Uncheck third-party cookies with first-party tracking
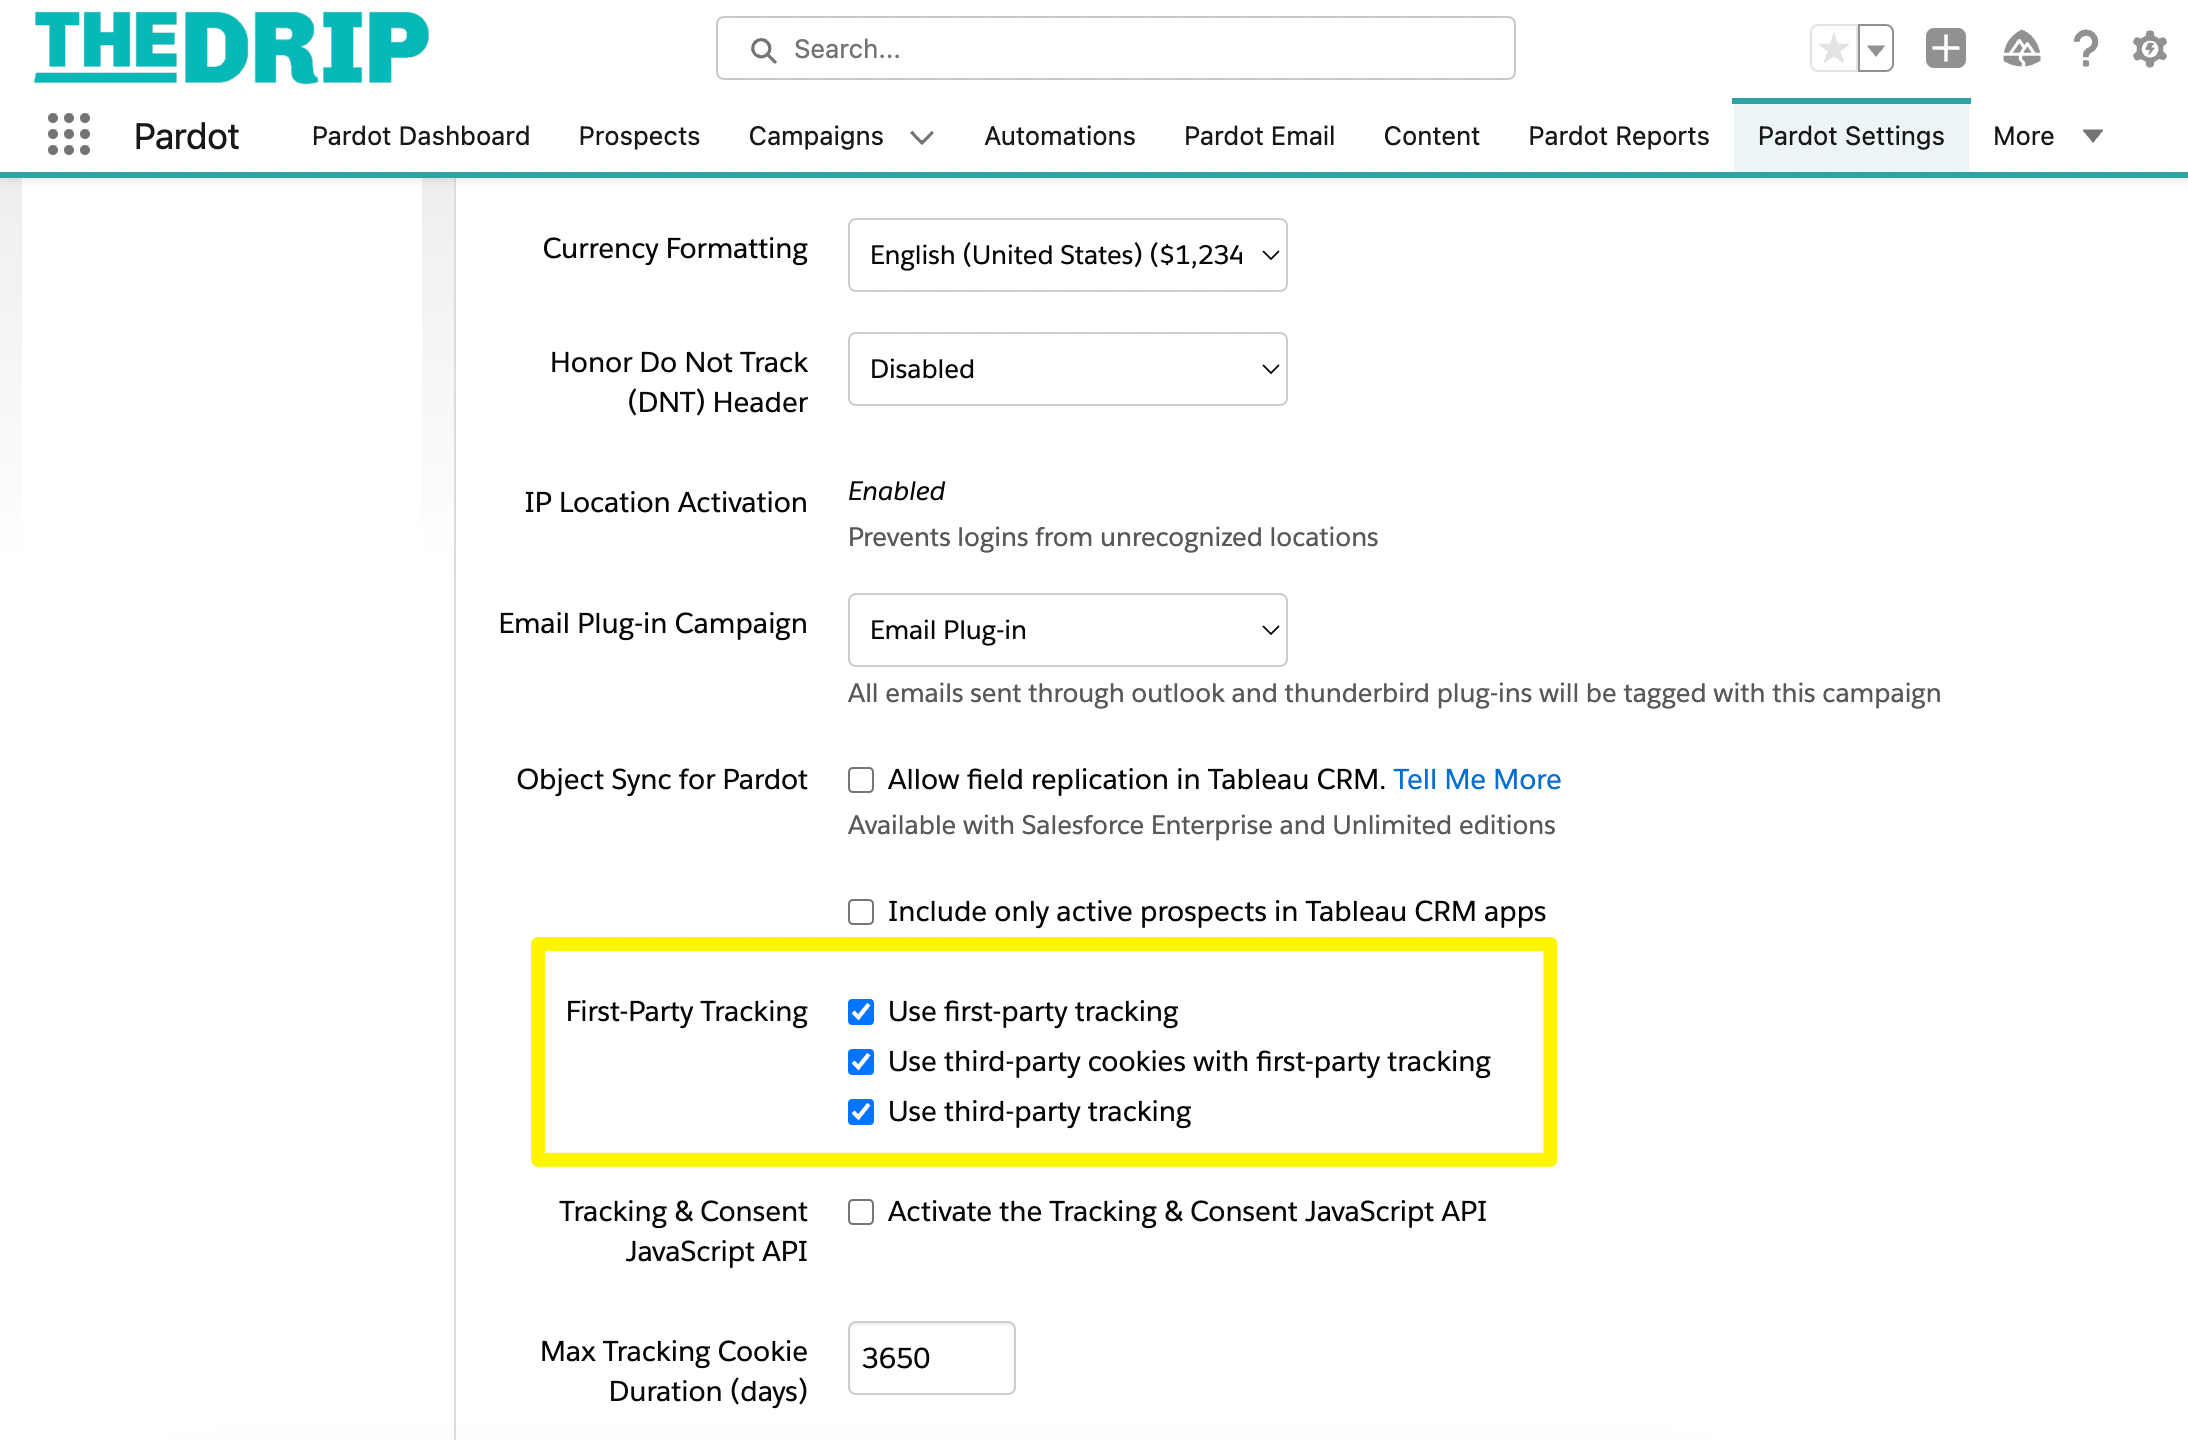The image size is (2188, 1440). [x=861, y=1062]
